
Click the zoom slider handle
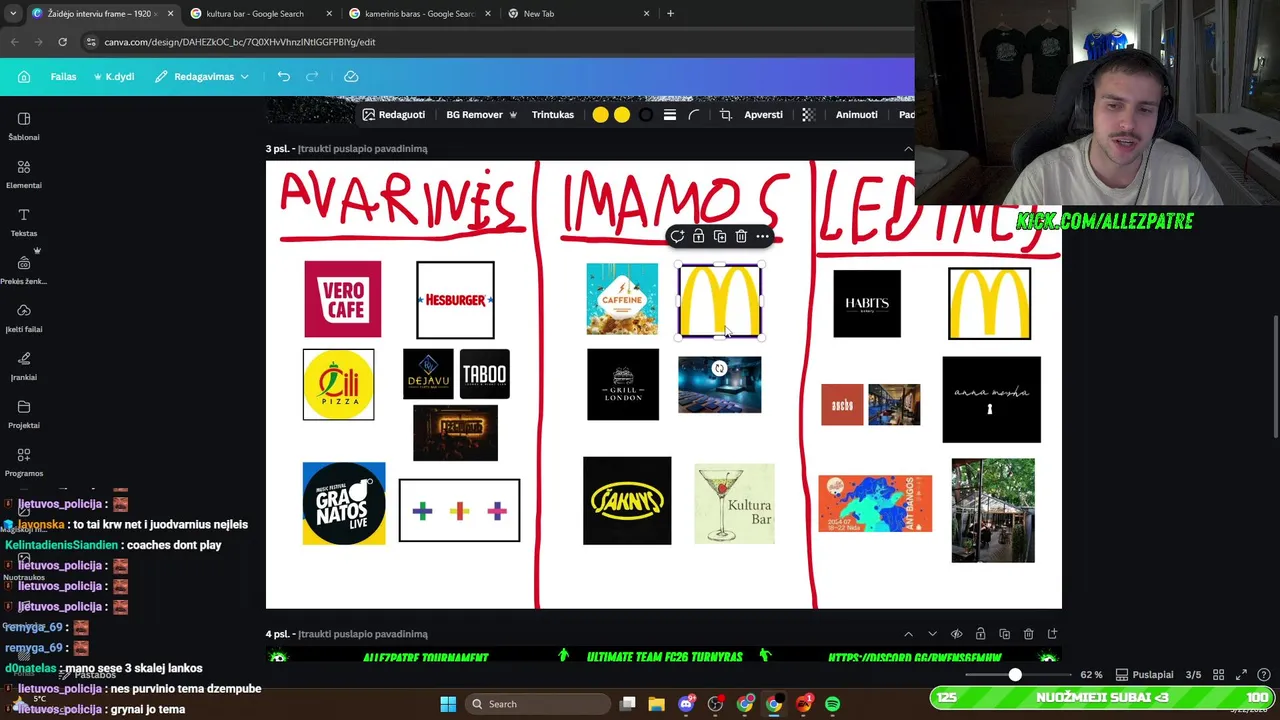1015,675
